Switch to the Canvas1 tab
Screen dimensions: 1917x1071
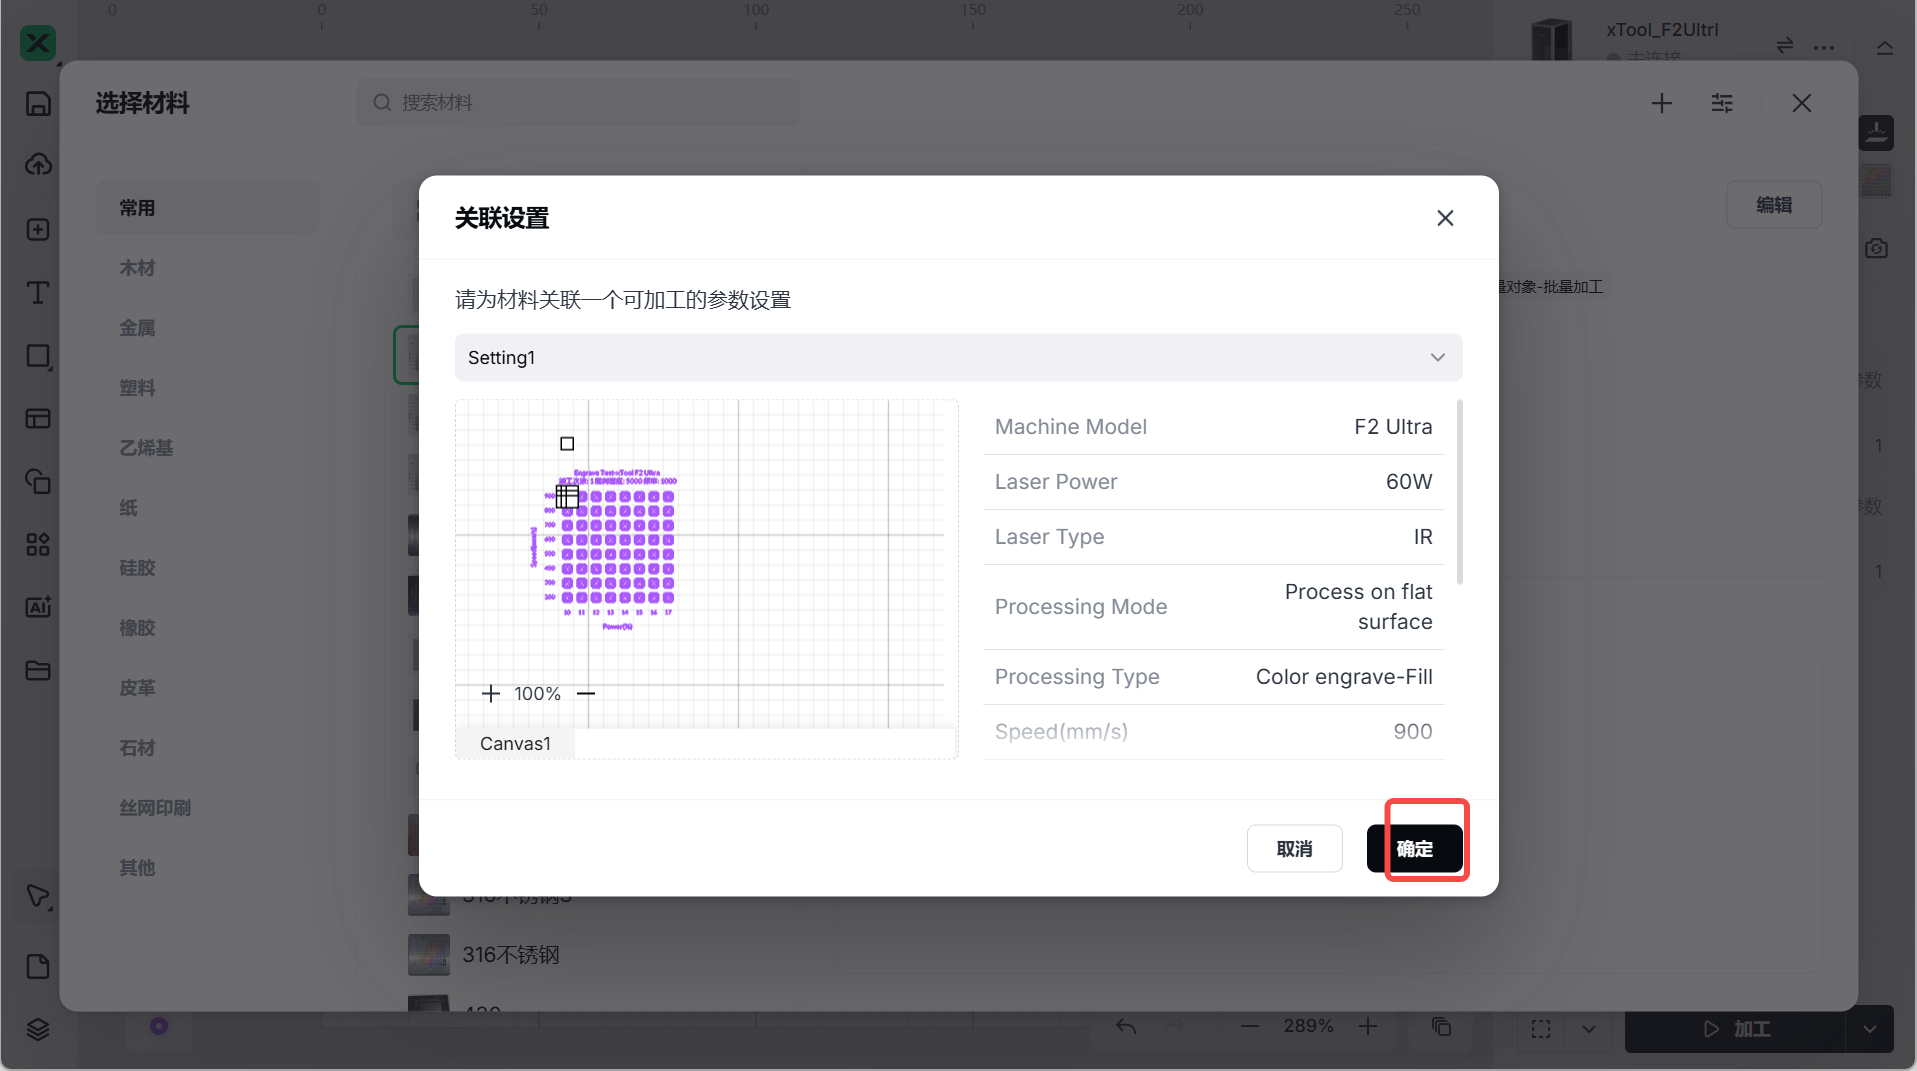[515, 744]
